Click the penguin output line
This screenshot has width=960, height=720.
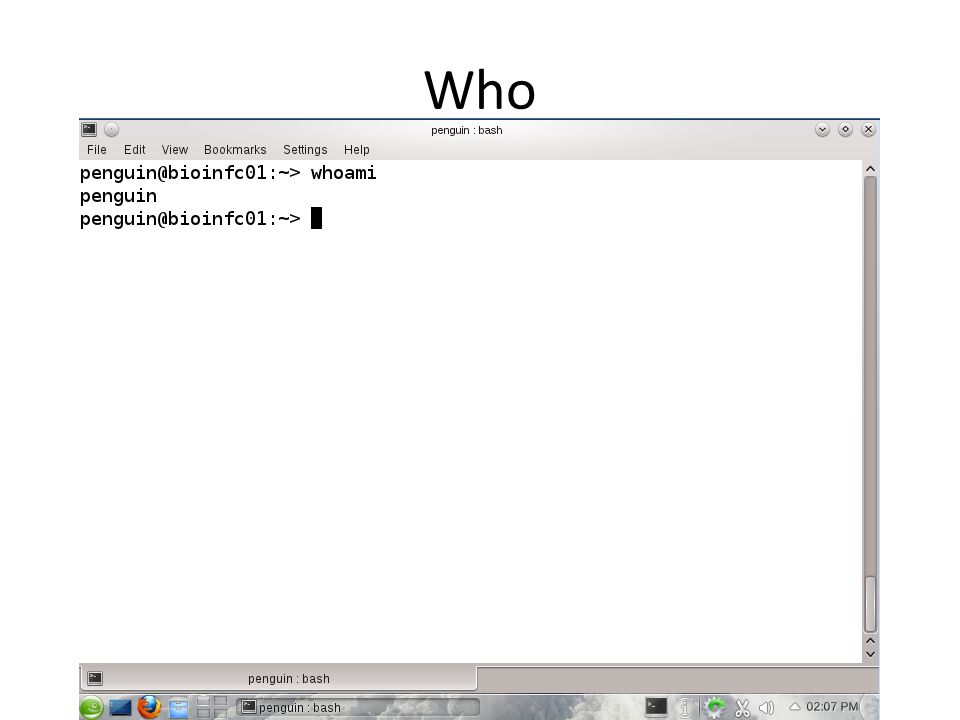pos(118,197)
